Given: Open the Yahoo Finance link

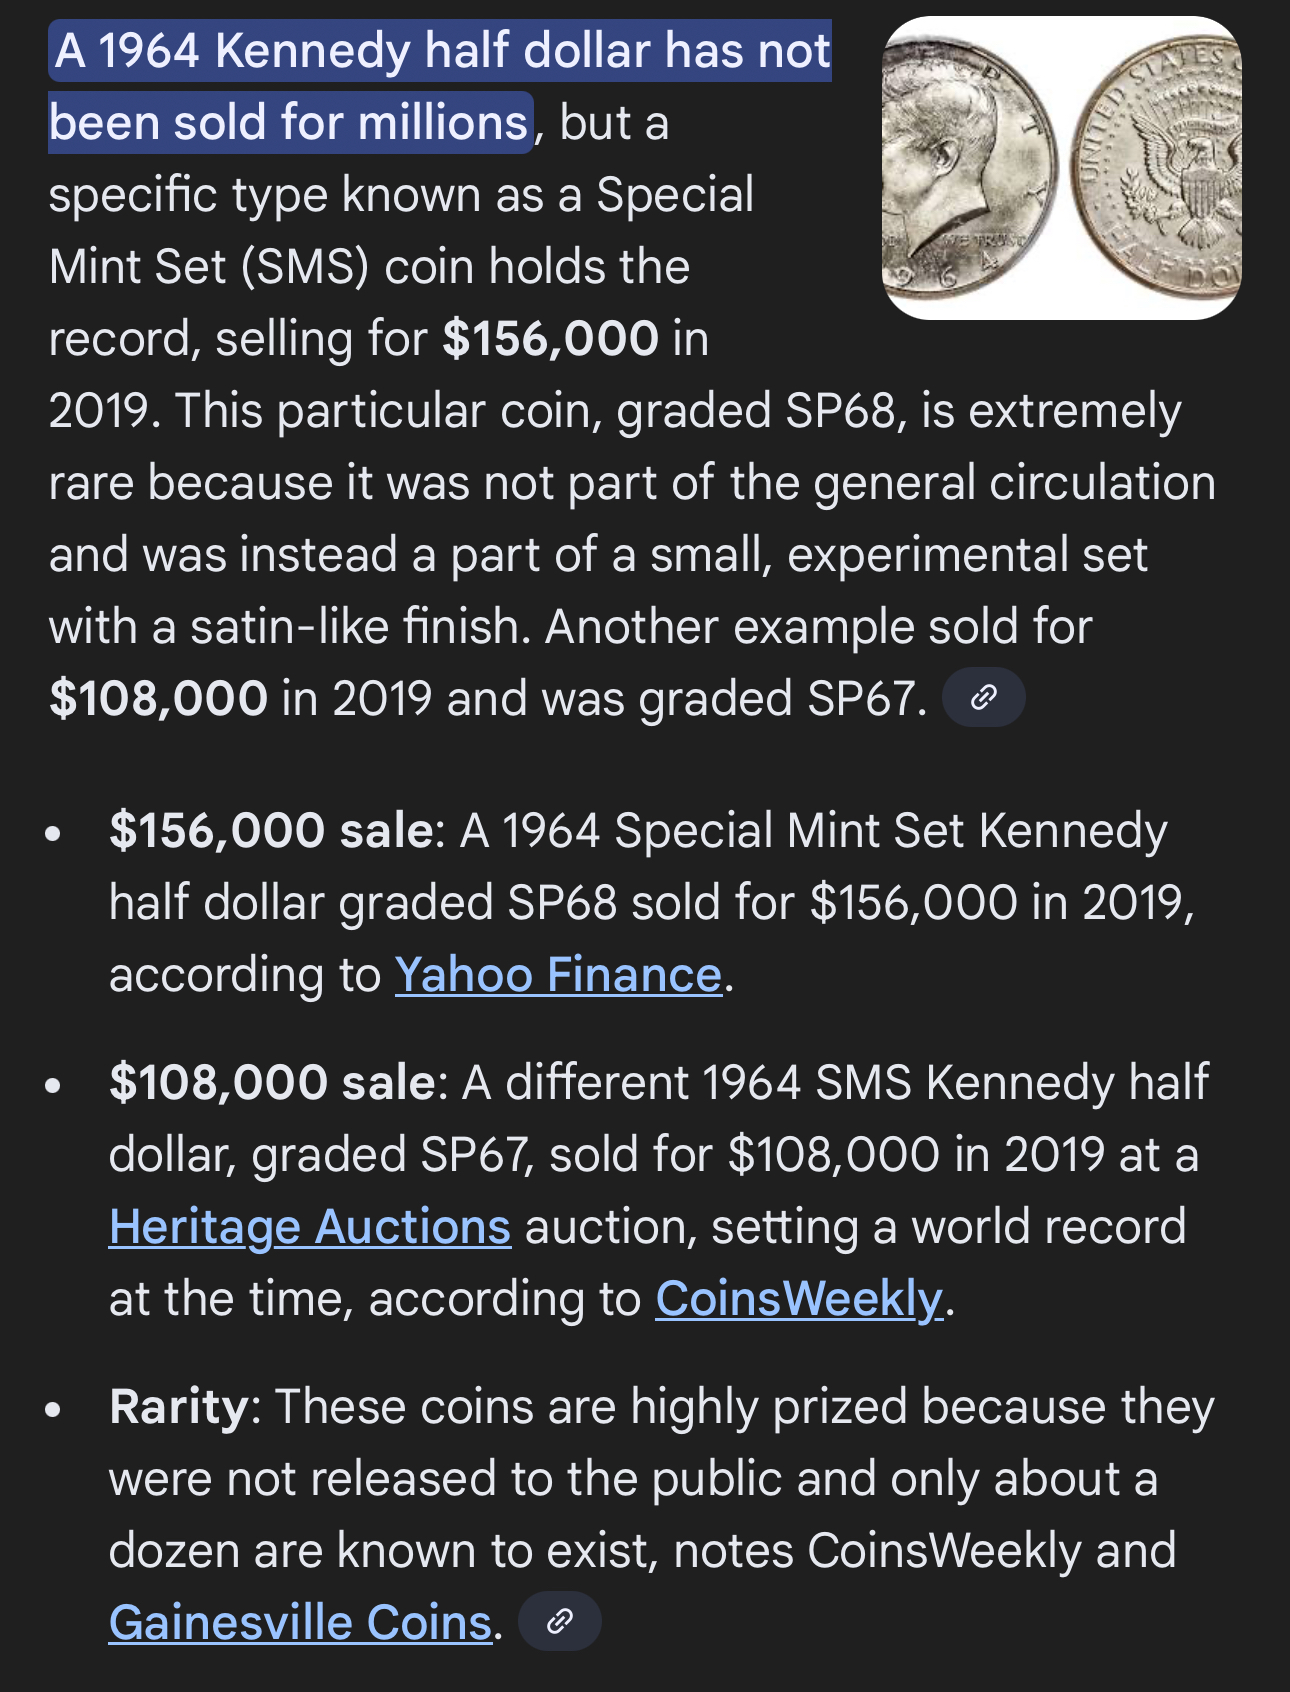Looking at the screenshot, I should 558,975.
